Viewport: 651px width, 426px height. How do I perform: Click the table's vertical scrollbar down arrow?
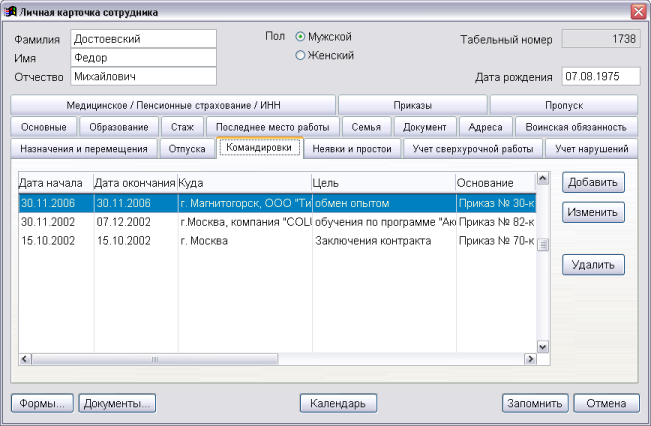543,344
